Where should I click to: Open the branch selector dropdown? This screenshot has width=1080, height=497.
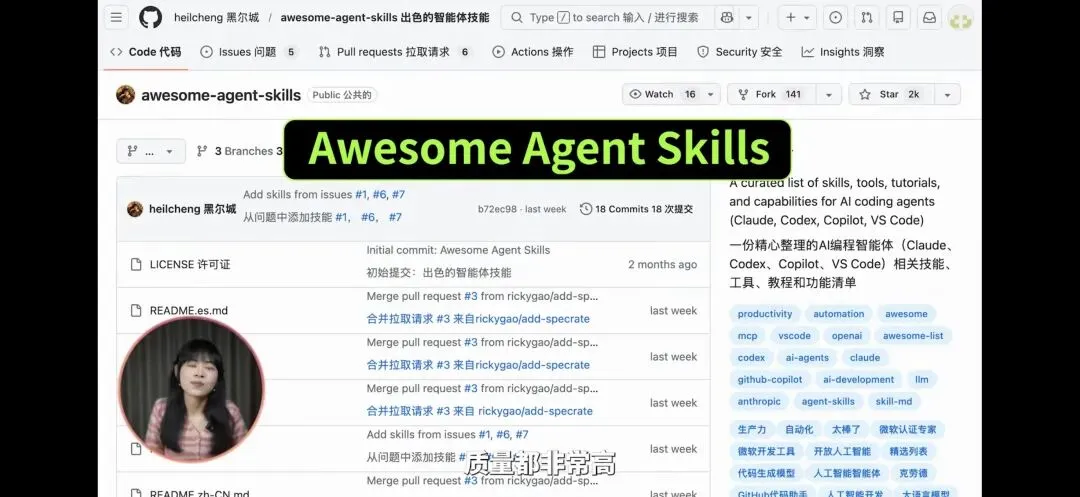[151, 151]
